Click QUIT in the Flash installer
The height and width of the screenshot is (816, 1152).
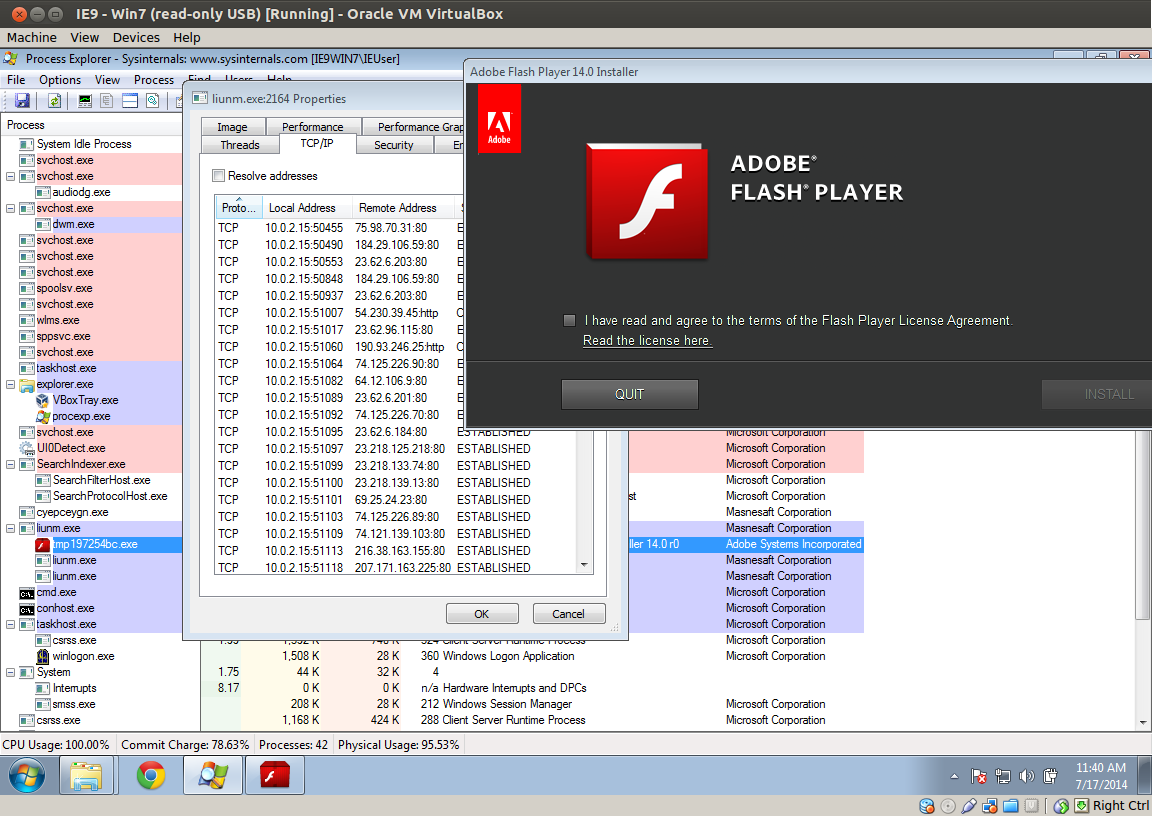pos(629,394)
